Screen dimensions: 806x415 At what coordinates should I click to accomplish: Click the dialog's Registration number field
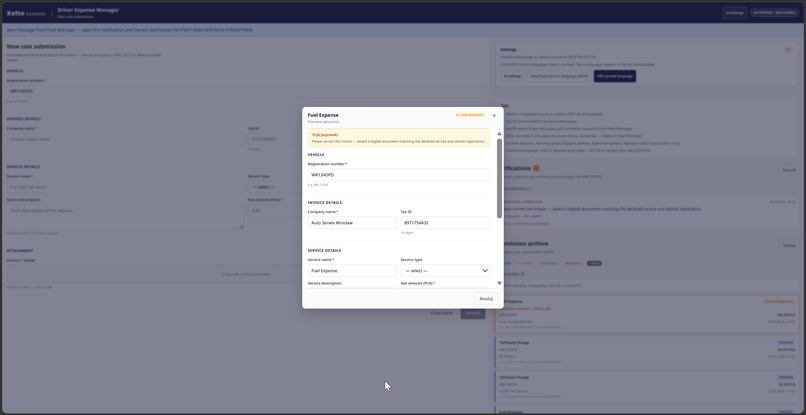398,175
